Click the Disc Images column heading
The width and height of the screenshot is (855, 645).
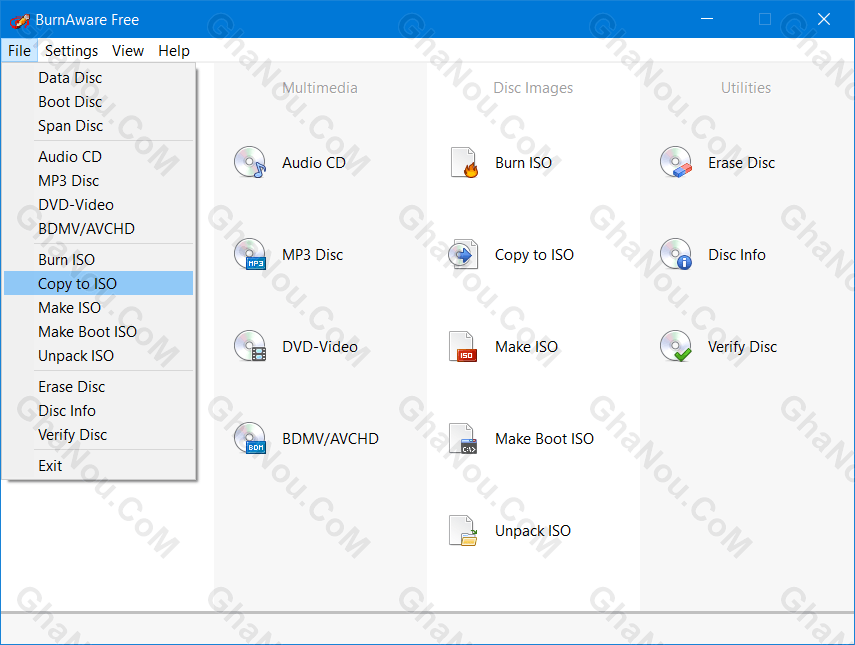click(x=533, y=88)
